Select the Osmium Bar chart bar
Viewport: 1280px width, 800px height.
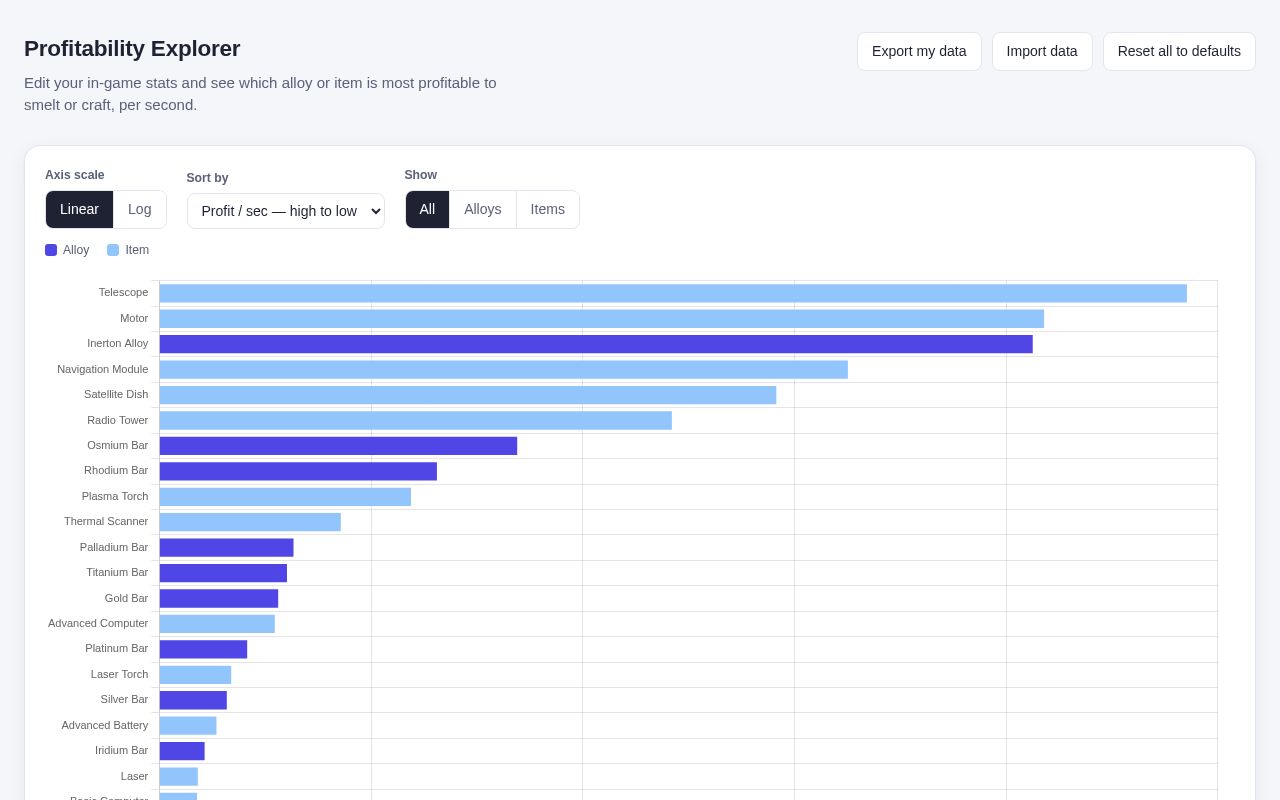coord(339,446)
